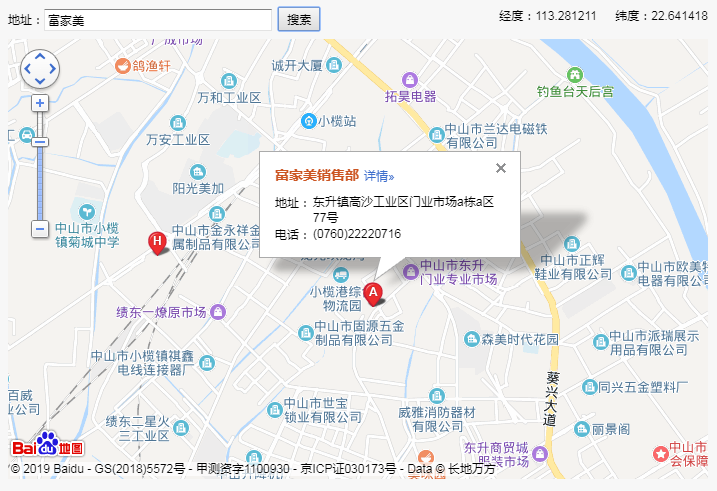Click 中山市世宝锁业有限公司 building icon

click(275, 410)
